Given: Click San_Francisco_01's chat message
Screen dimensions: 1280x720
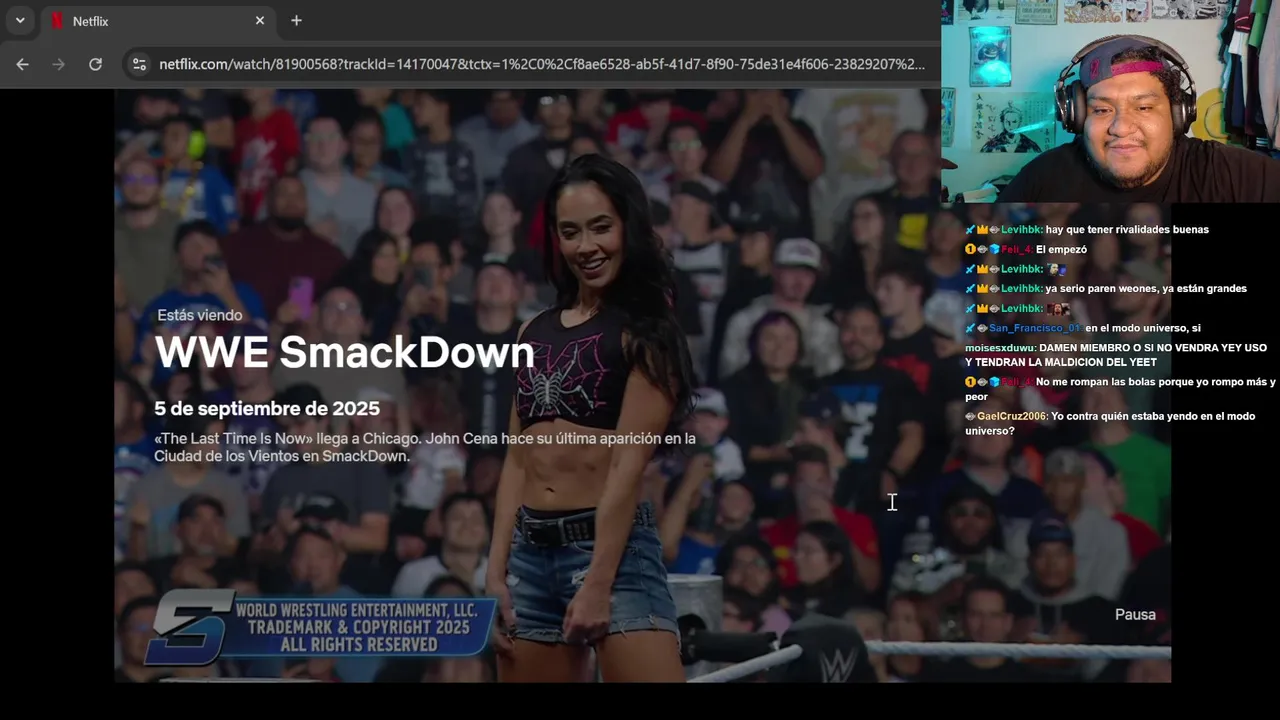Looking at the screenshot, I should [x=1083, y=328].
